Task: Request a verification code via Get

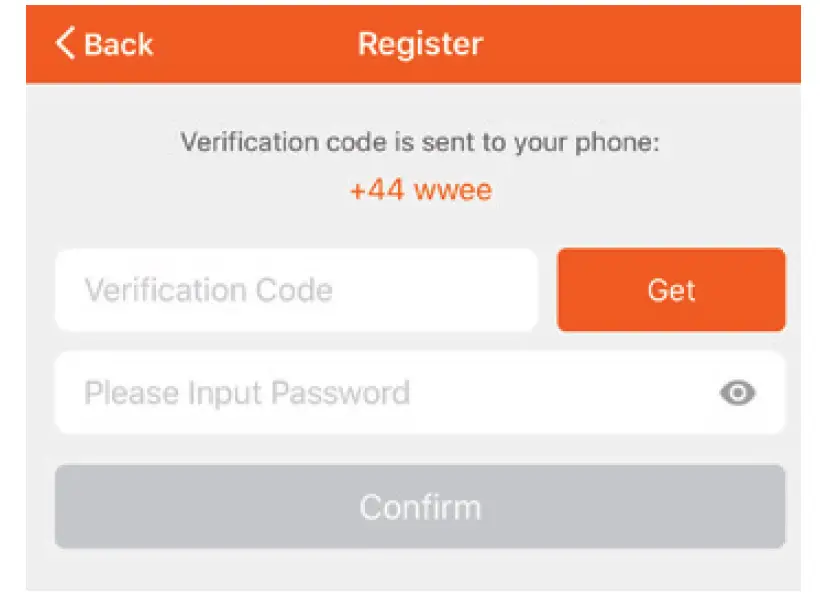Action: [671, 290]
